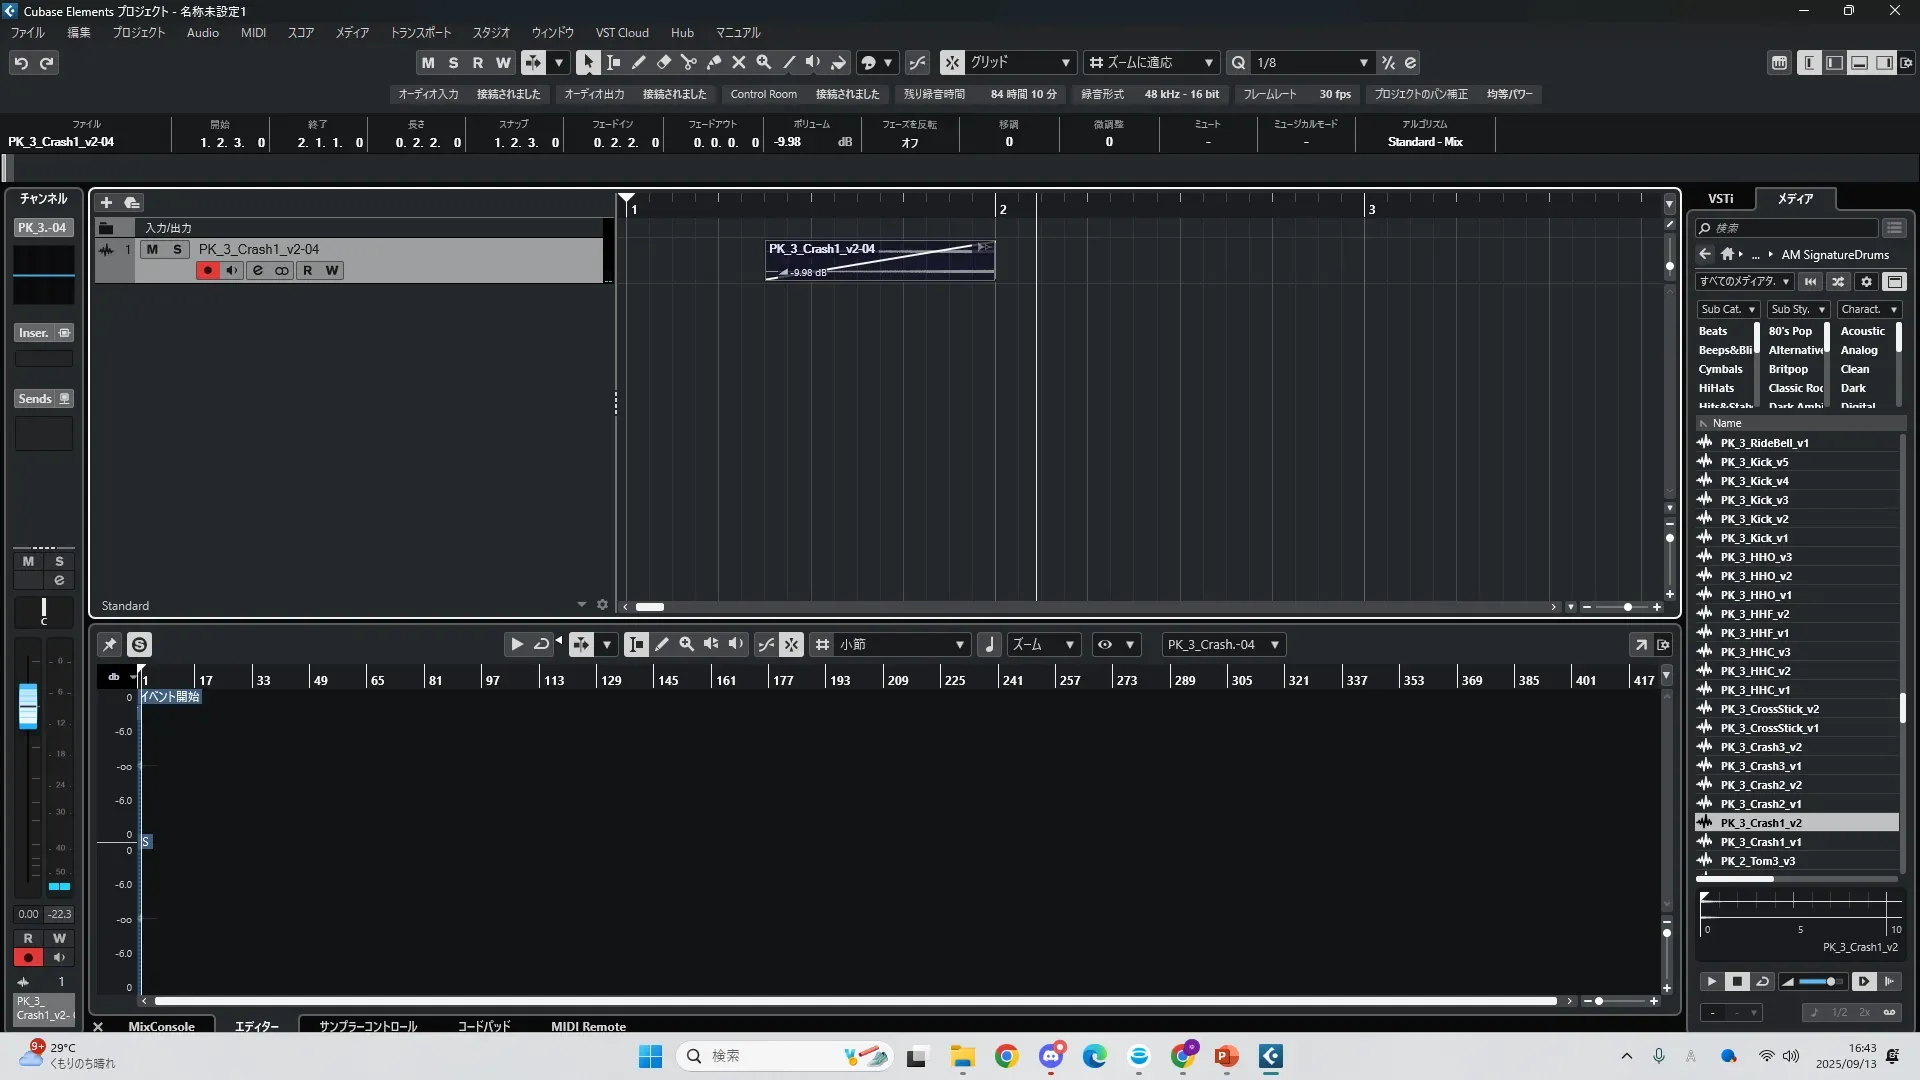
Task: Select the Scissors split tool
Action: click(x=688, y=63)
